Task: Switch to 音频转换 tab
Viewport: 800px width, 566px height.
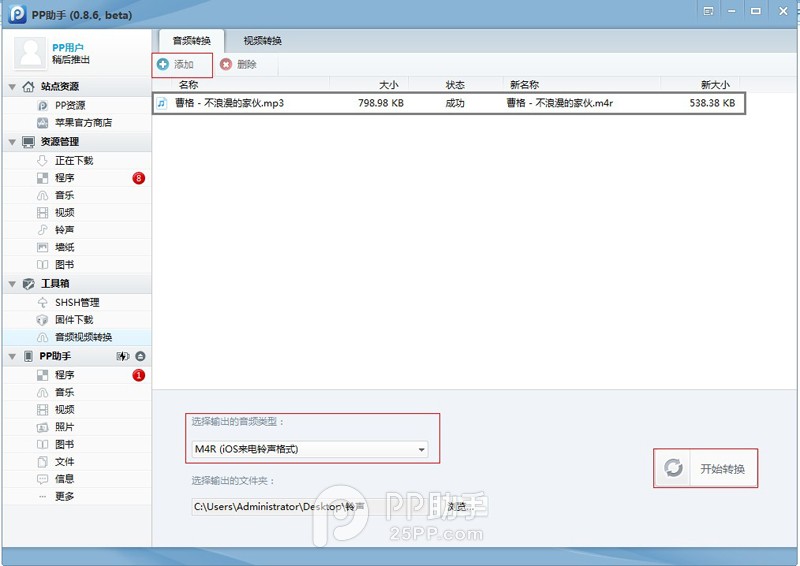Action: coord(191,41)
